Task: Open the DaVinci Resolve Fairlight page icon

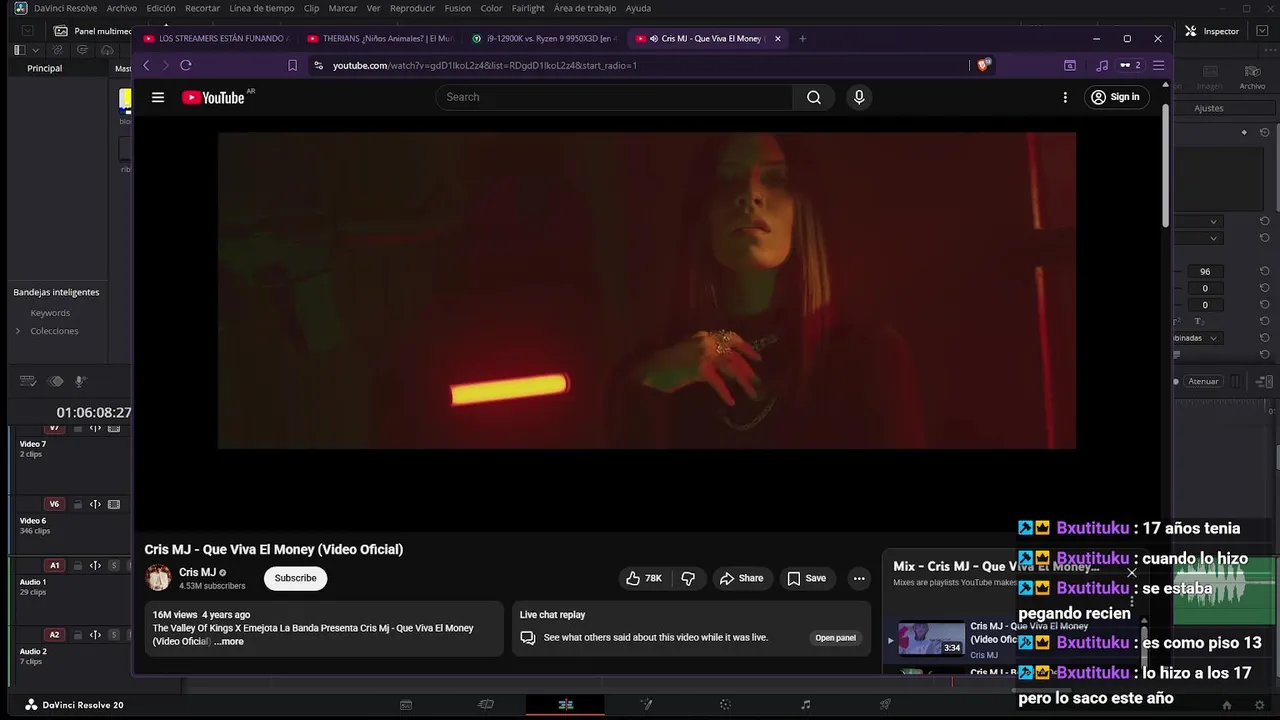Action: 806,705
